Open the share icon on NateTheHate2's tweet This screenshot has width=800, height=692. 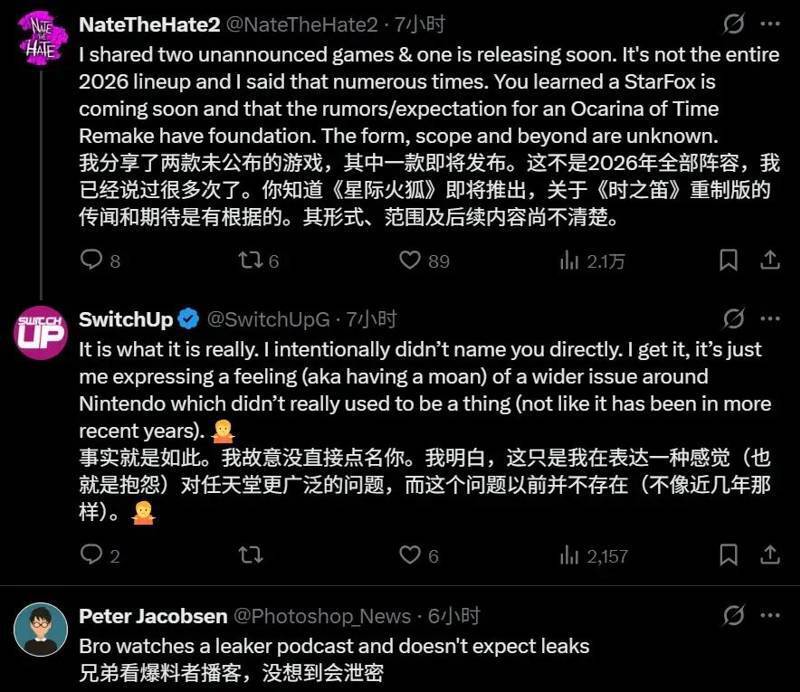769,260
